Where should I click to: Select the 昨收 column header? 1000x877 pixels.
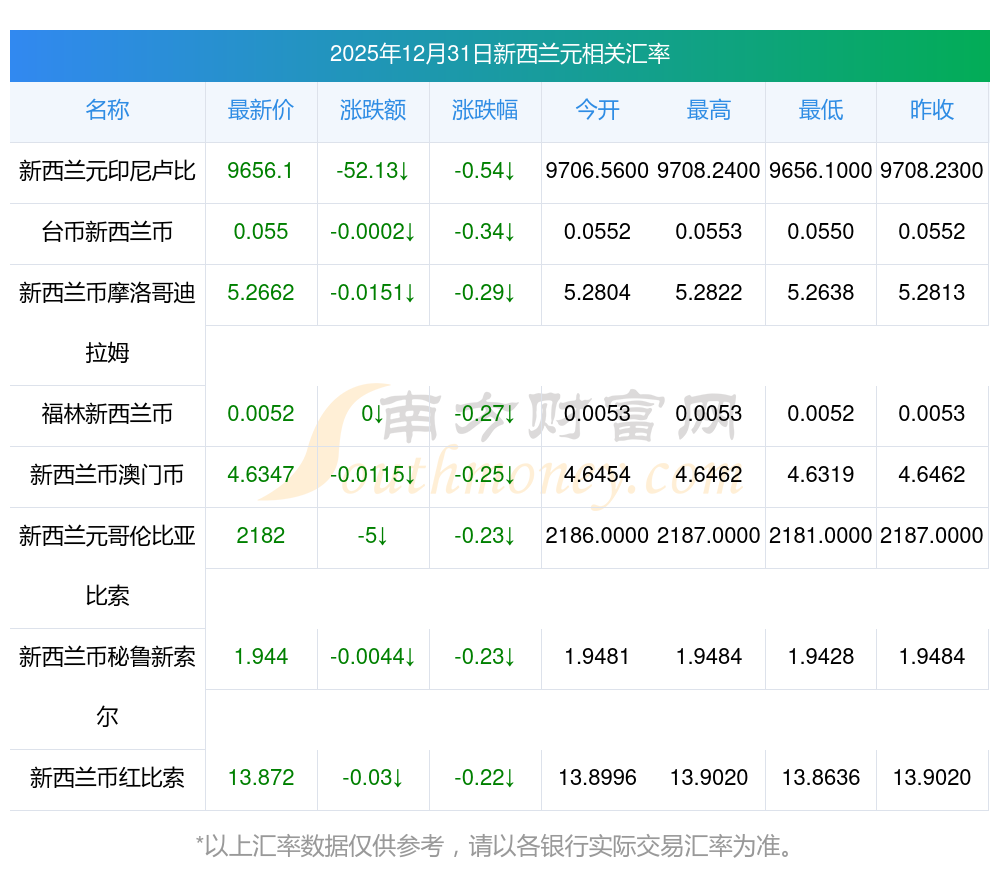(x=932, y=110)
